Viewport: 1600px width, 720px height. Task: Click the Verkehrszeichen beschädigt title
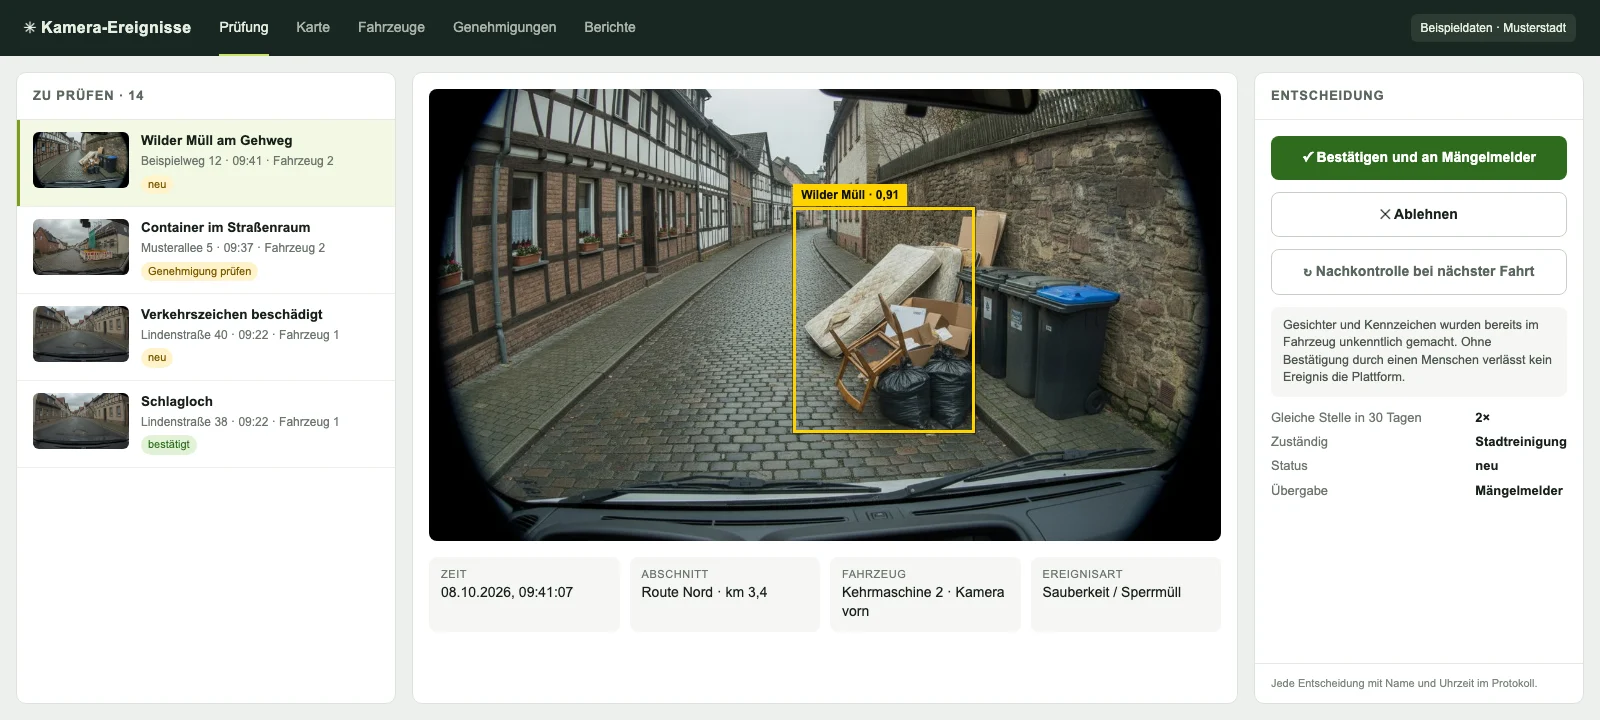232,314
